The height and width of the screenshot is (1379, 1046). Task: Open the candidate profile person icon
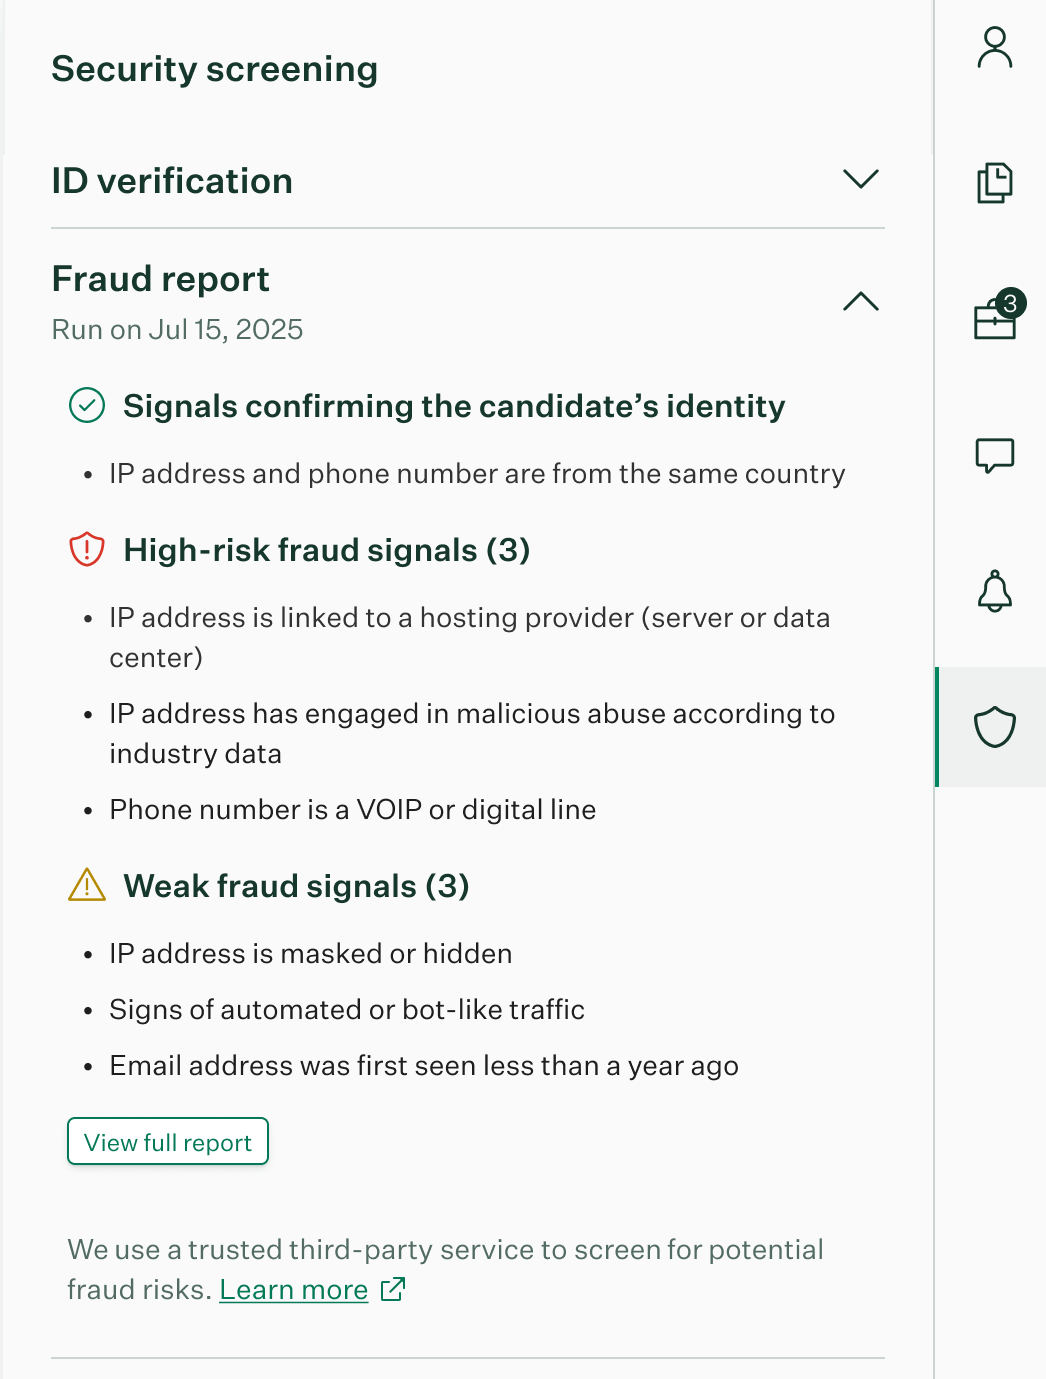(x=994, y=48)
